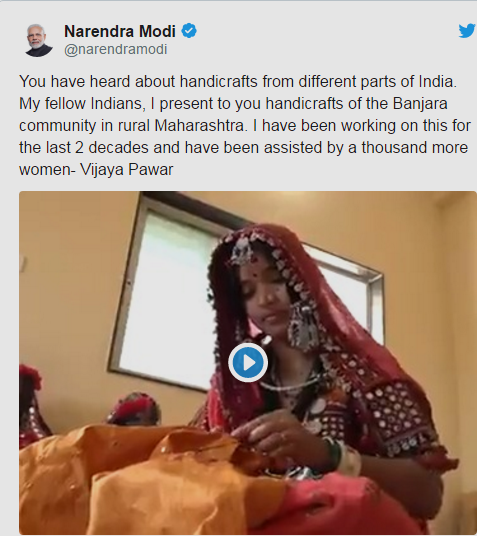Click the blue verified badge
The image size is (477, 541).
click(x=189, y=31)
